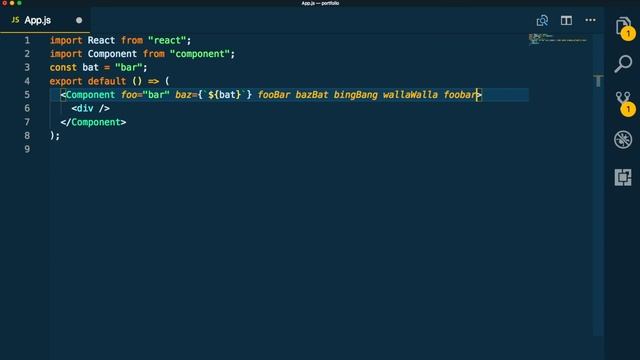This screenshot has width=640, height=360.
Task: Click the foo attribute on line 5
Action: (129, 95)
